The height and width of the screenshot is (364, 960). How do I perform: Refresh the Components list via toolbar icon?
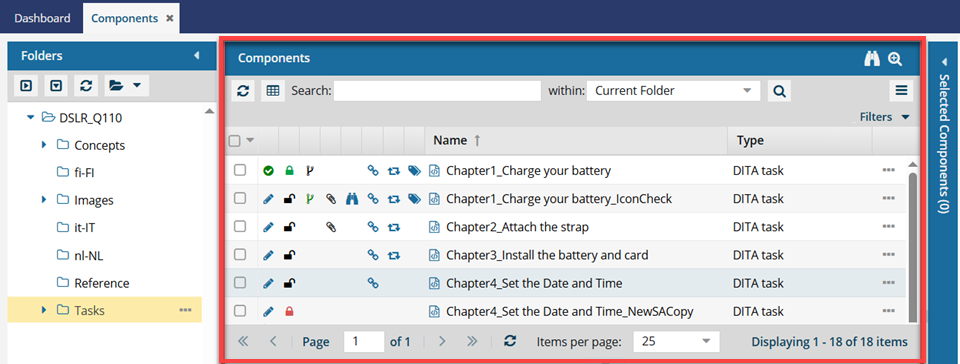[243, 91]
